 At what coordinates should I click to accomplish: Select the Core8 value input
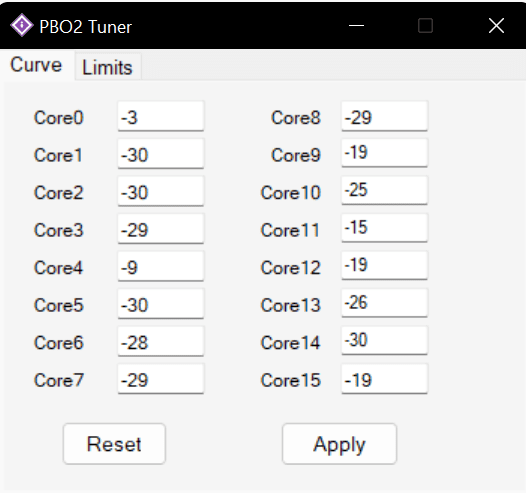tap(384, 116)
